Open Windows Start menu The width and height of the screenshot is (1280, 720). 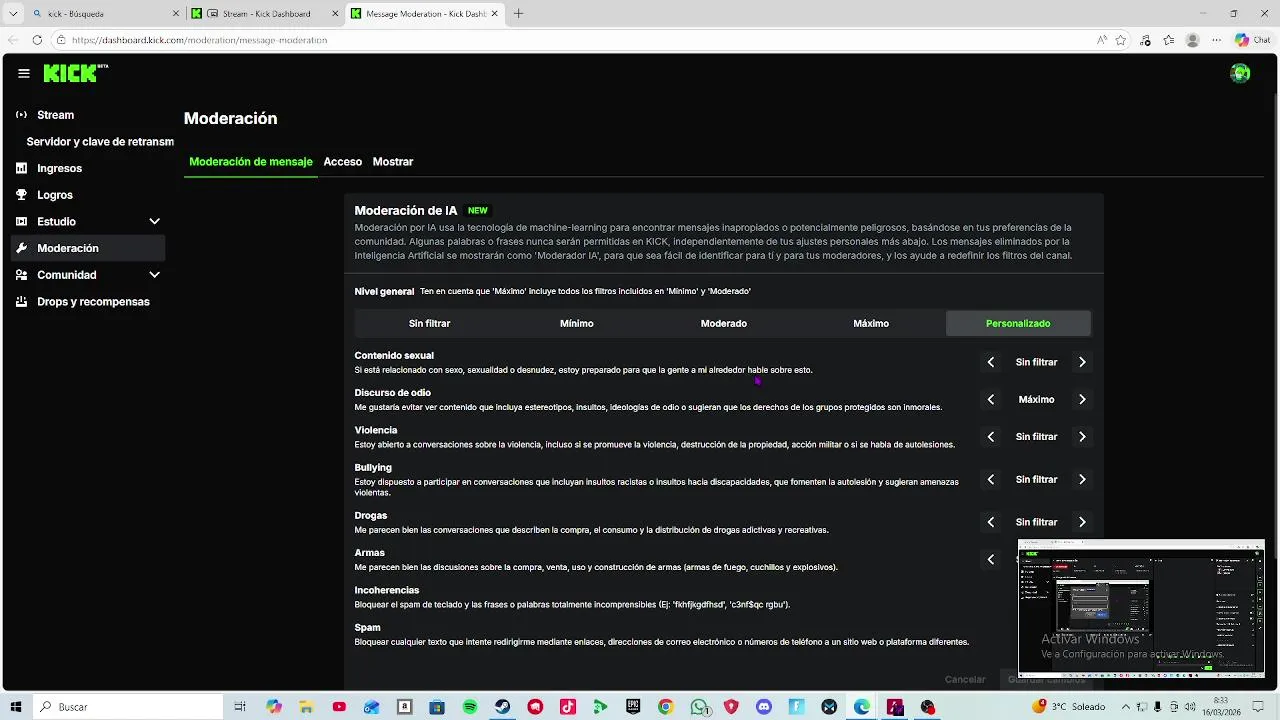point(16,707)
